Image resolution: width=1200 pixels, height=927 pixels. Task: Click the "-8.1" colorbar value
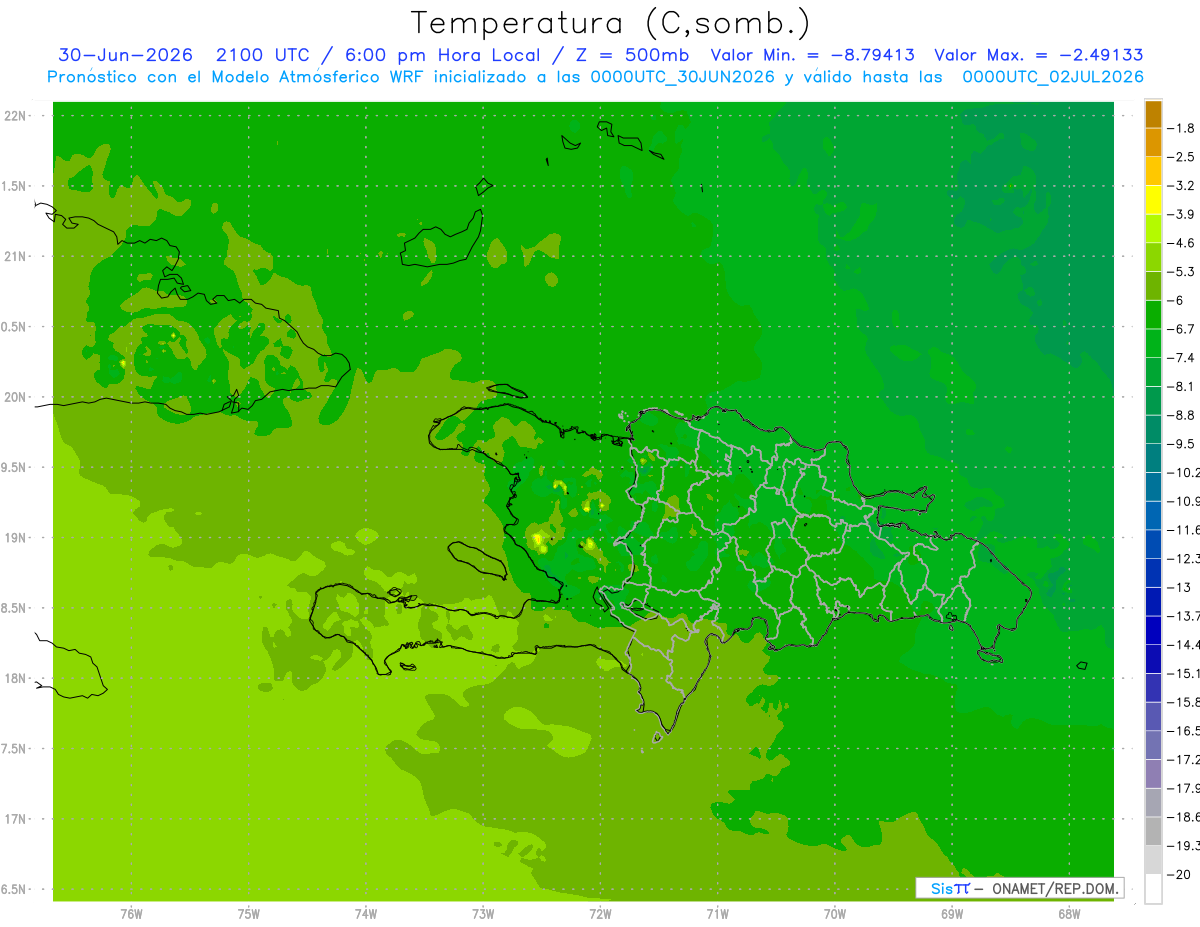coord(1181,387)
